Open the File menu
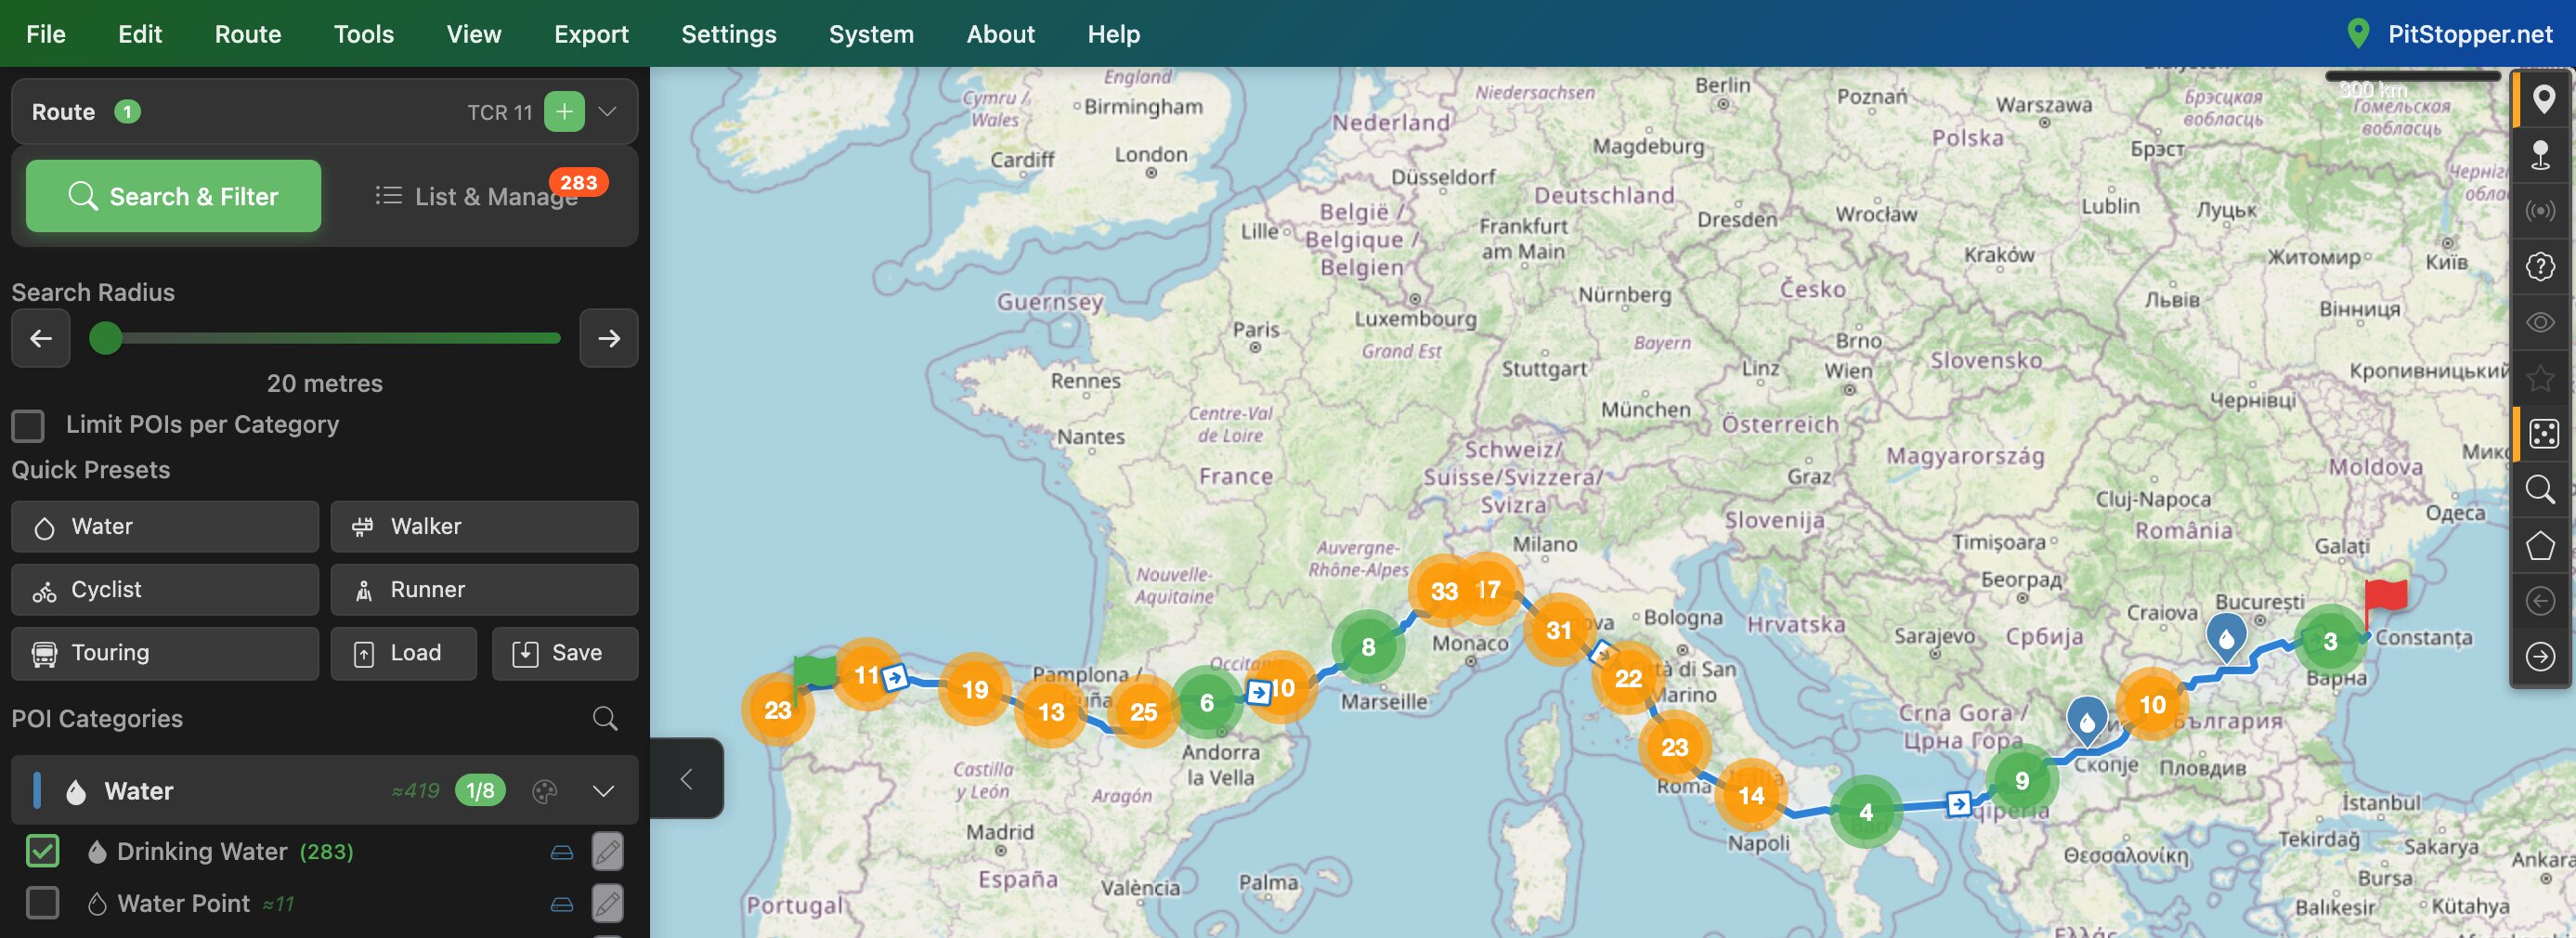2576x938 pixels. [x=46, y=34]
